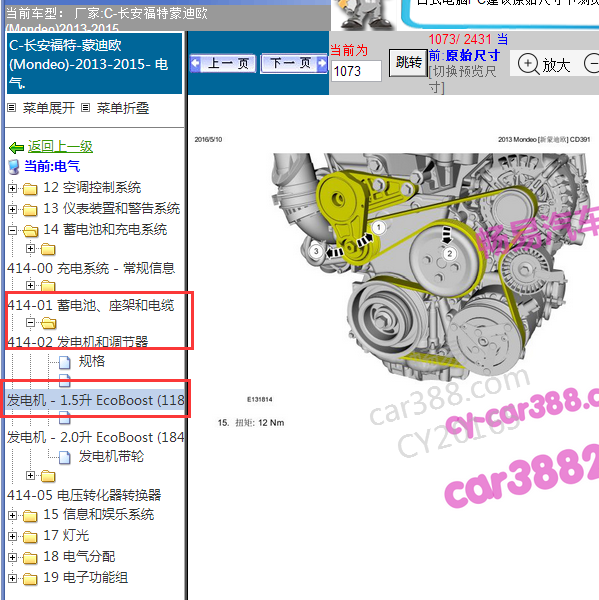Expand the 15 信息和娱乐系统 node
The height and width of the screenshot is (600, 599).
pyautogui.click(x=12, y=515)
